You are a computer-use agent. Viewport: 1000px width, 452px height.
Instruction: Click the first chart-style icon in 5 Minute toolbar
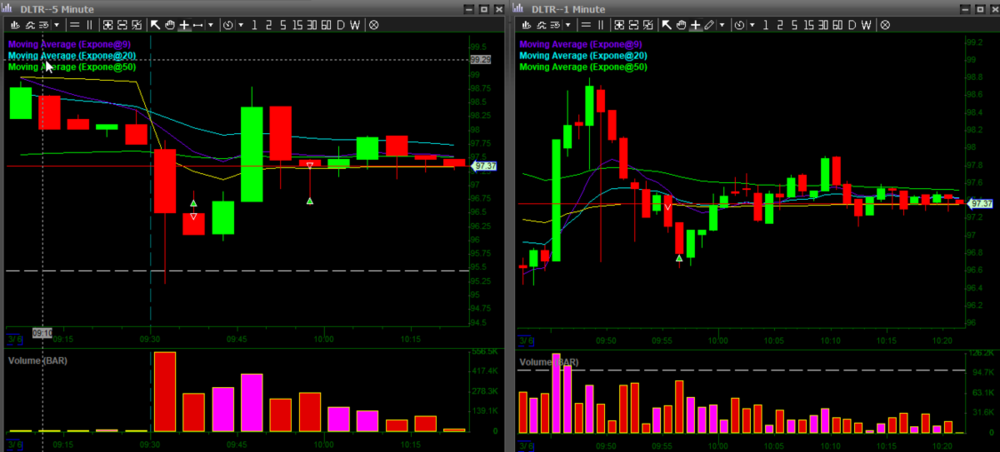point(13,23)
